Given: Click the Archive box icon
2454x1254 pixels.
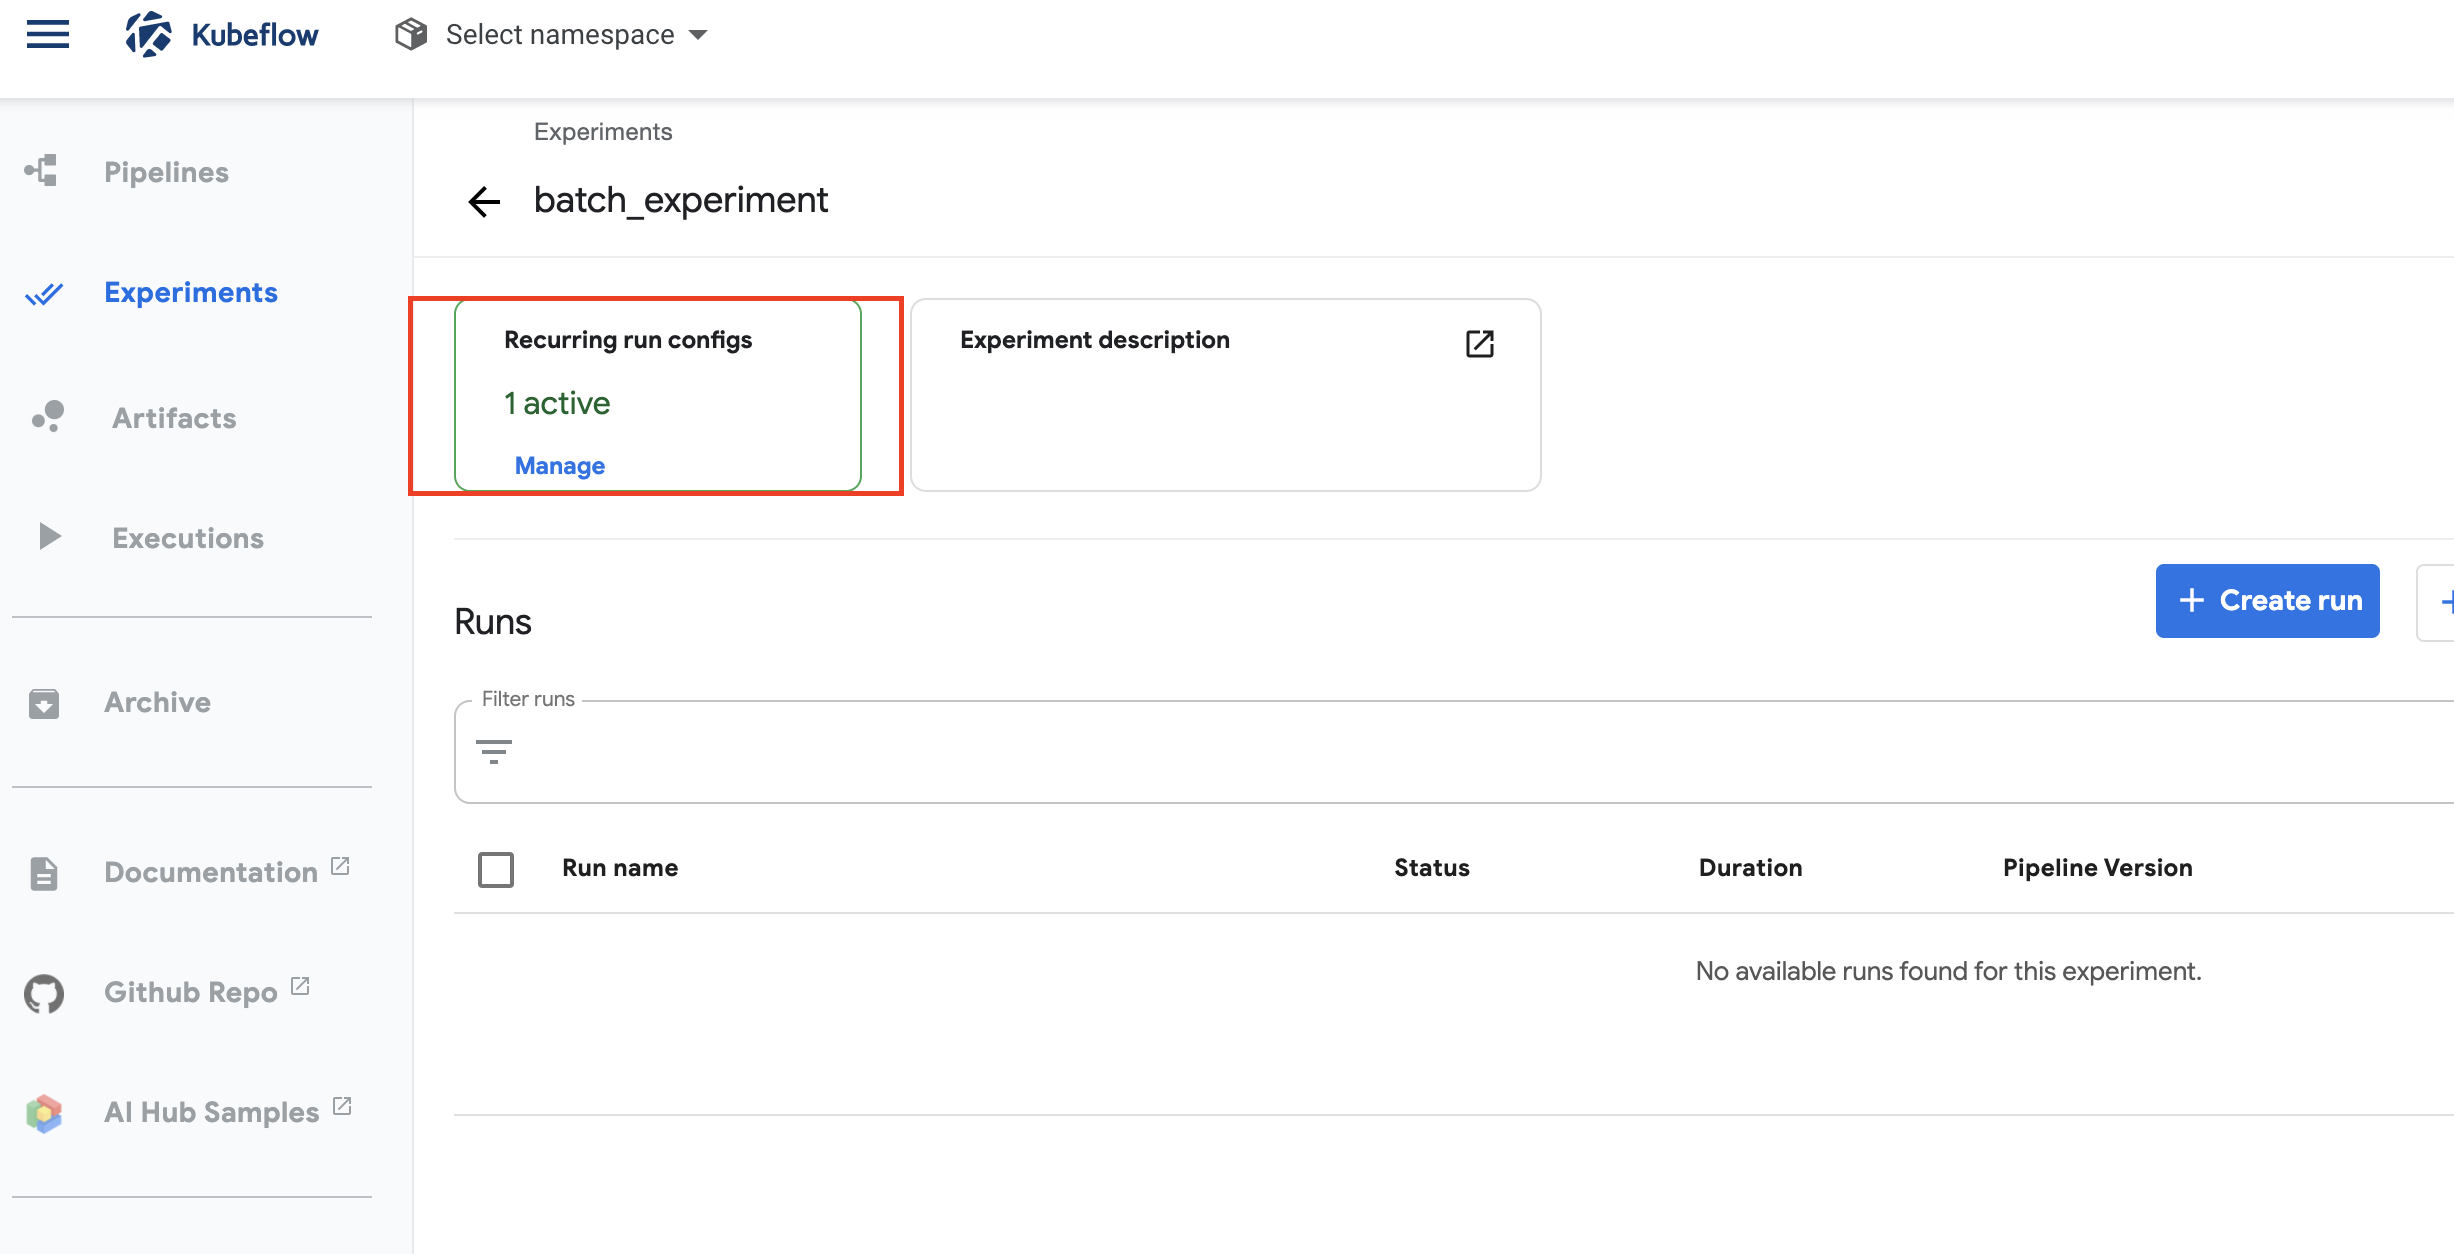Looking at the screenshot, I should pyautogui.click(x=44, y=703).
